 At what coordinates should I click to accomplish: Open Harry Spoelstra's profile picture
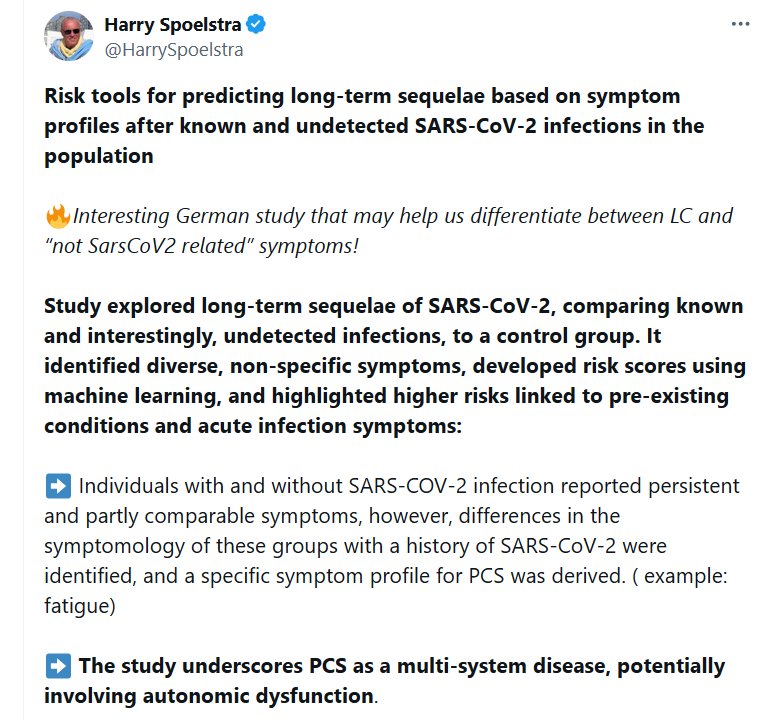point(68,36)
